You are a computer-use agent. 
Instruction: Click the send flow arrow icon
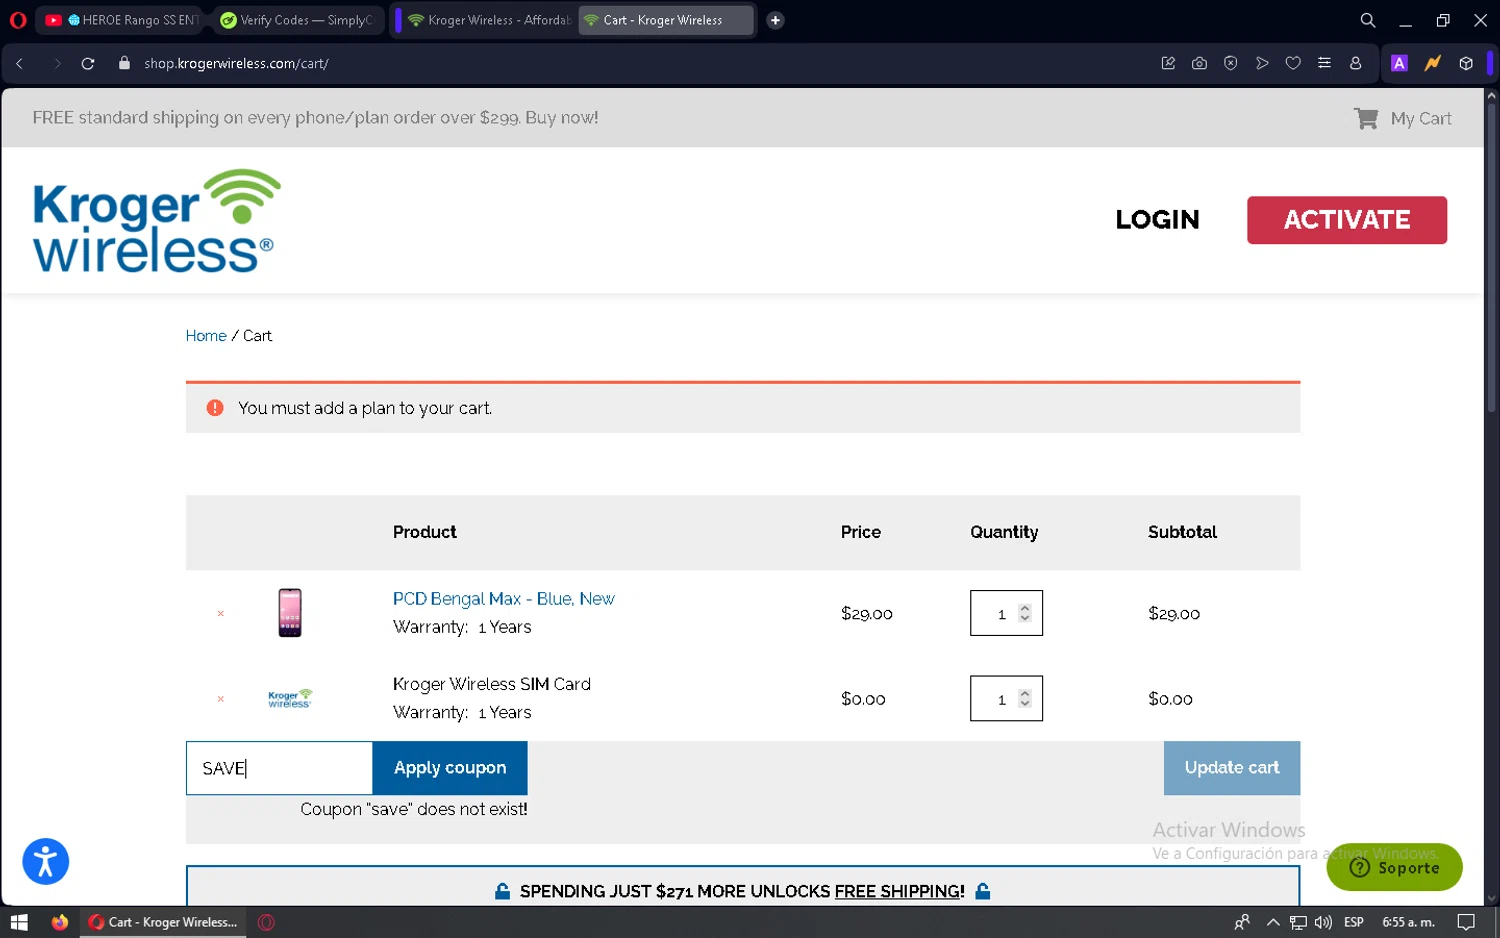pyautogui.click(x=1262, y=63)
